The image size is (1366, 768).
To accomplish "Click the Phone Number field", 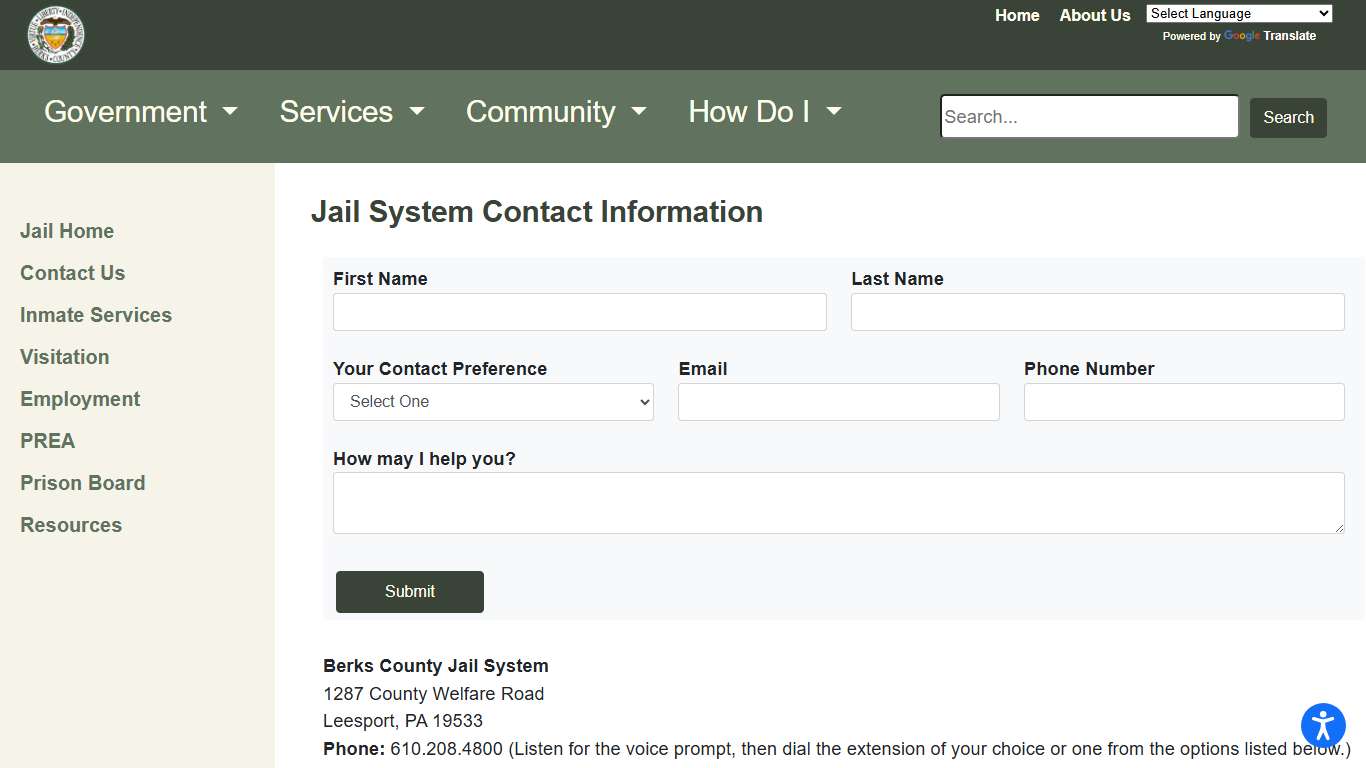I will (1184, 402).
